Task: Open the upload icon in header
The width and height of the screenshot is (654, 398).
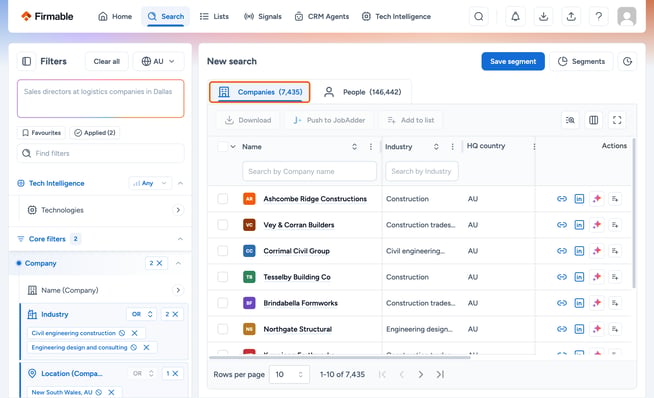Action: [571, 17]
